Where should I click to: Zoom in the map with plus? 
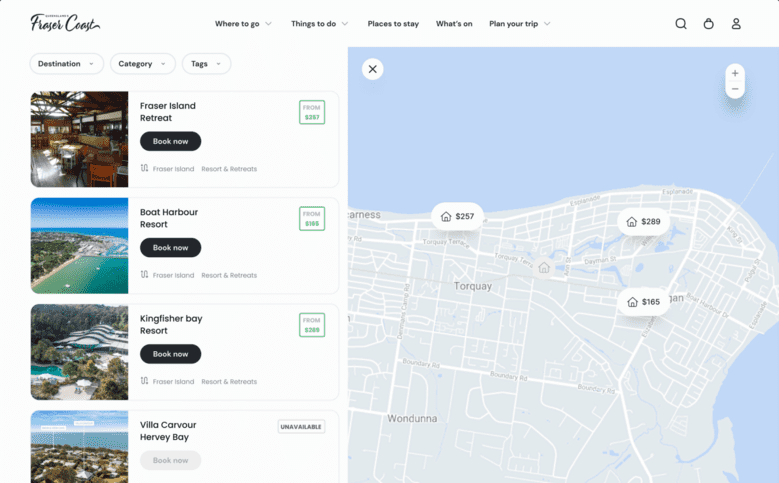735,73
